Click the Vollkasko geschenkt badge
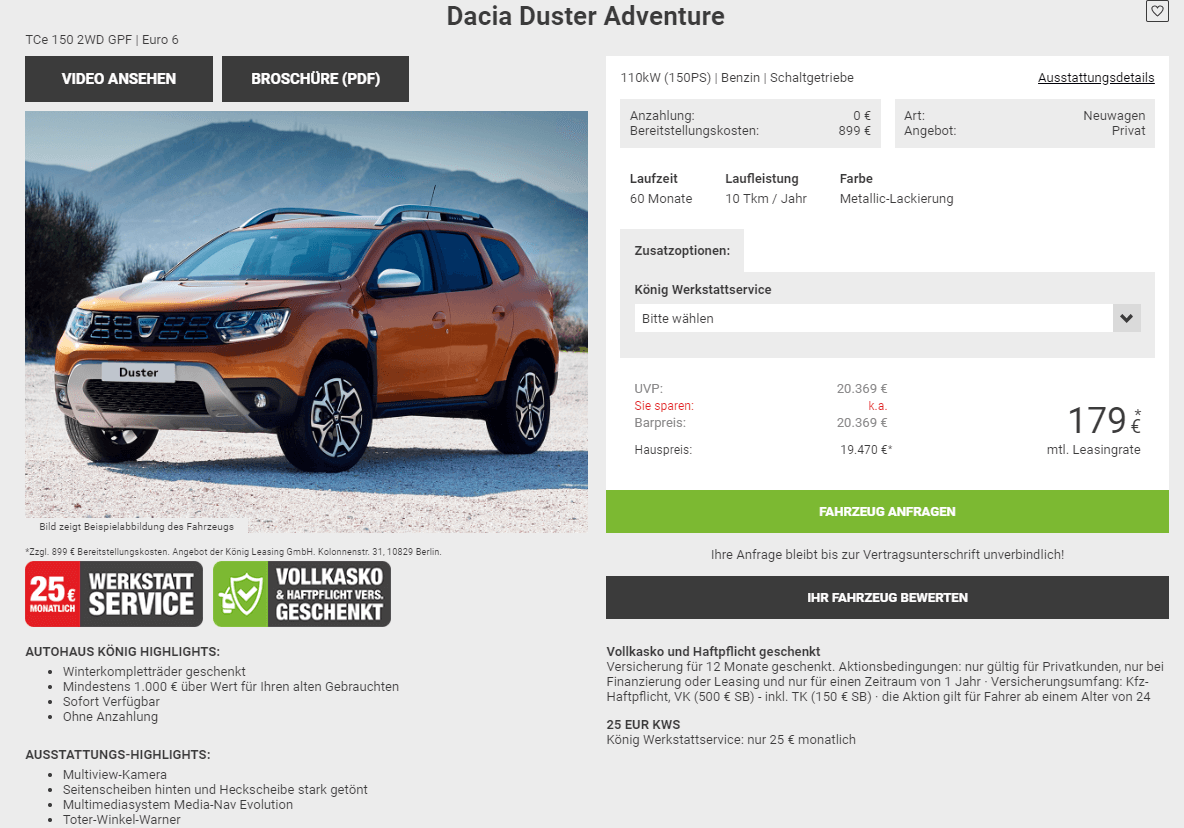The width and height of the screenshot is (1184, 828). (x=302, y=594)
